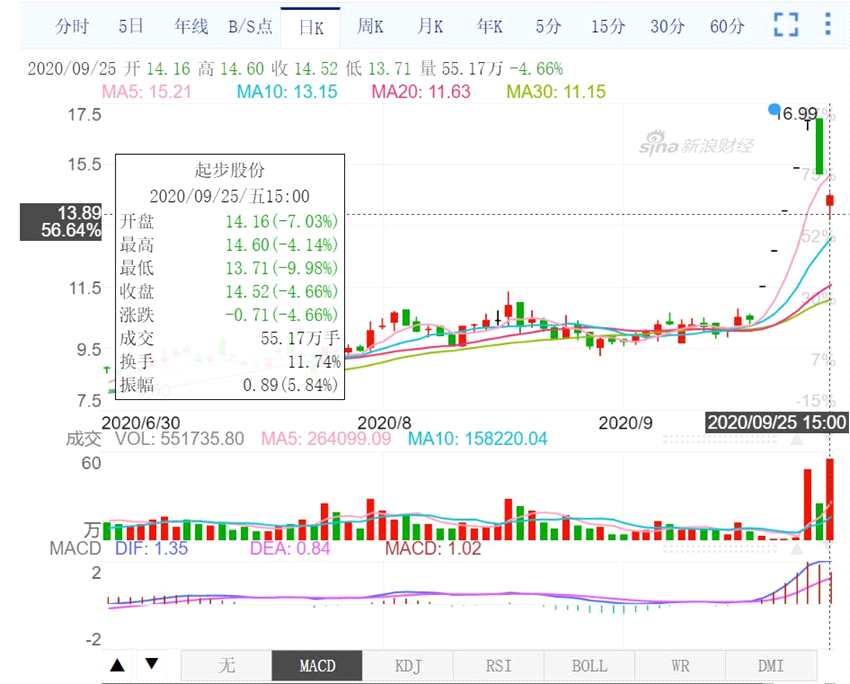Click the 振幅 0.89(5.84%) amplitude row
The height and width of the screenshot is (684, 850).
pyautogui.click(x=229, y=385)
